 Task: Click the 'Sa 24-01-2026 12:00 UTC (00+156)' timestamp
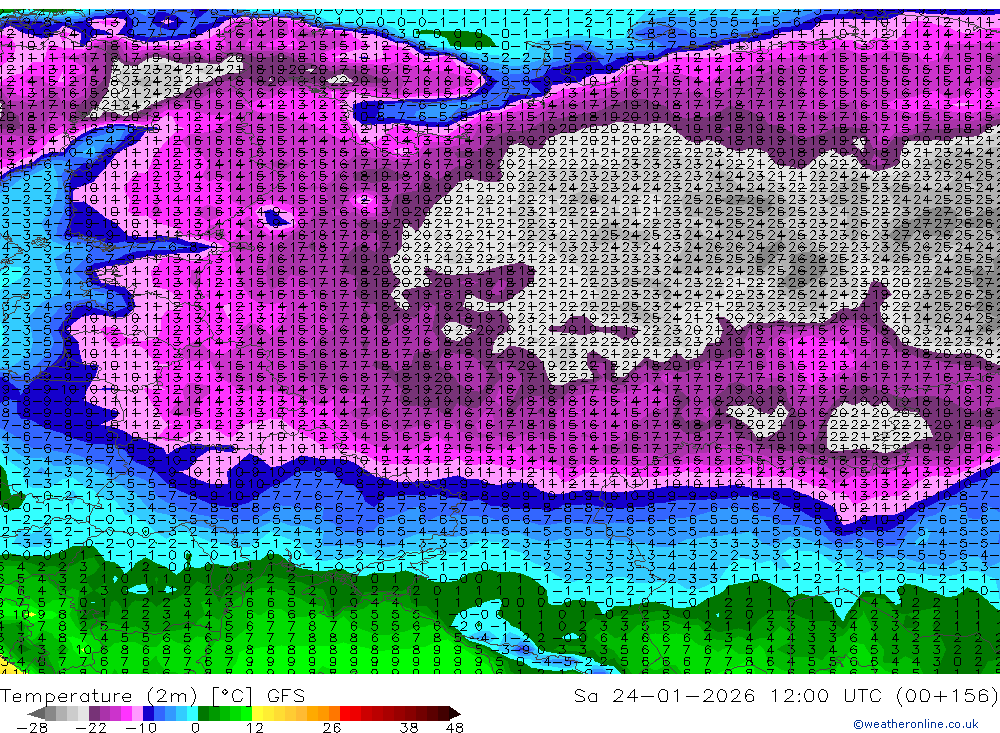pyautogui.click(x=785, y=695)
